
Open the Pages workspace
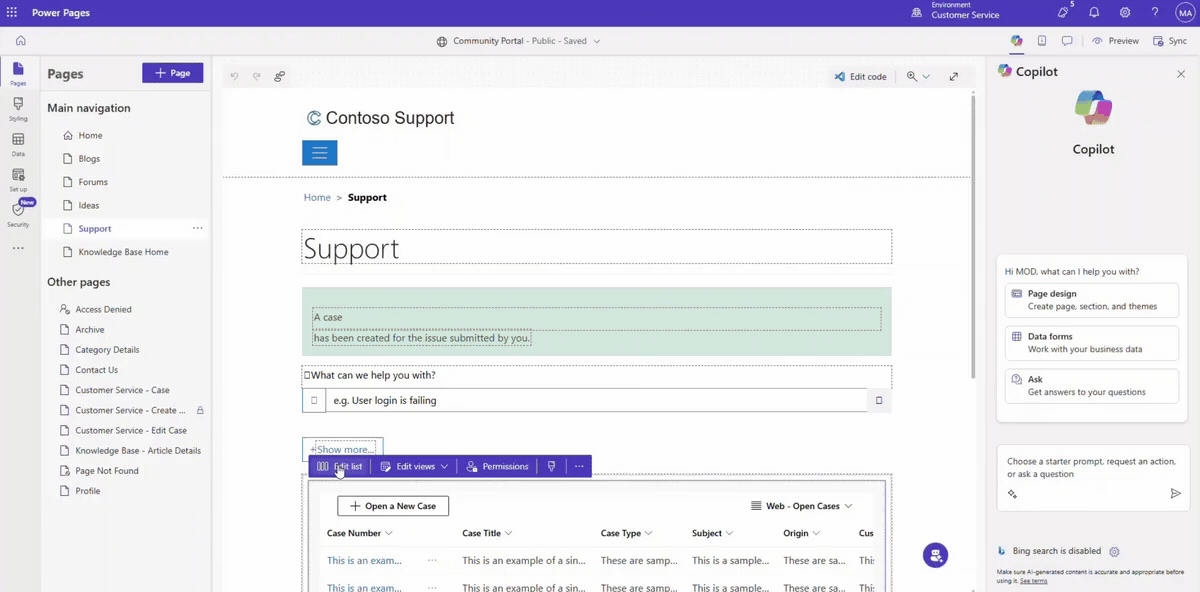(x=18, y=73)
